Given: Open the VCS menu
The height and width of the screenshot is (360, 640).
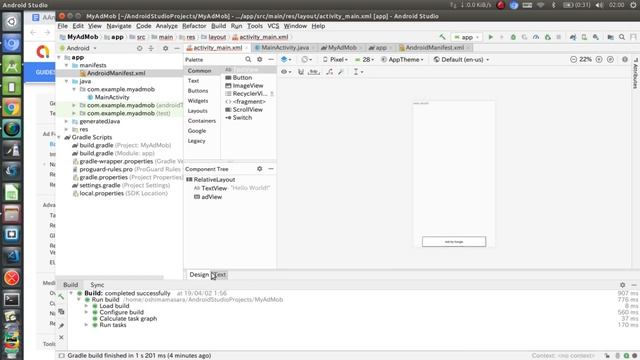Looking at the screenshot, I should click(x=273, y=26).
